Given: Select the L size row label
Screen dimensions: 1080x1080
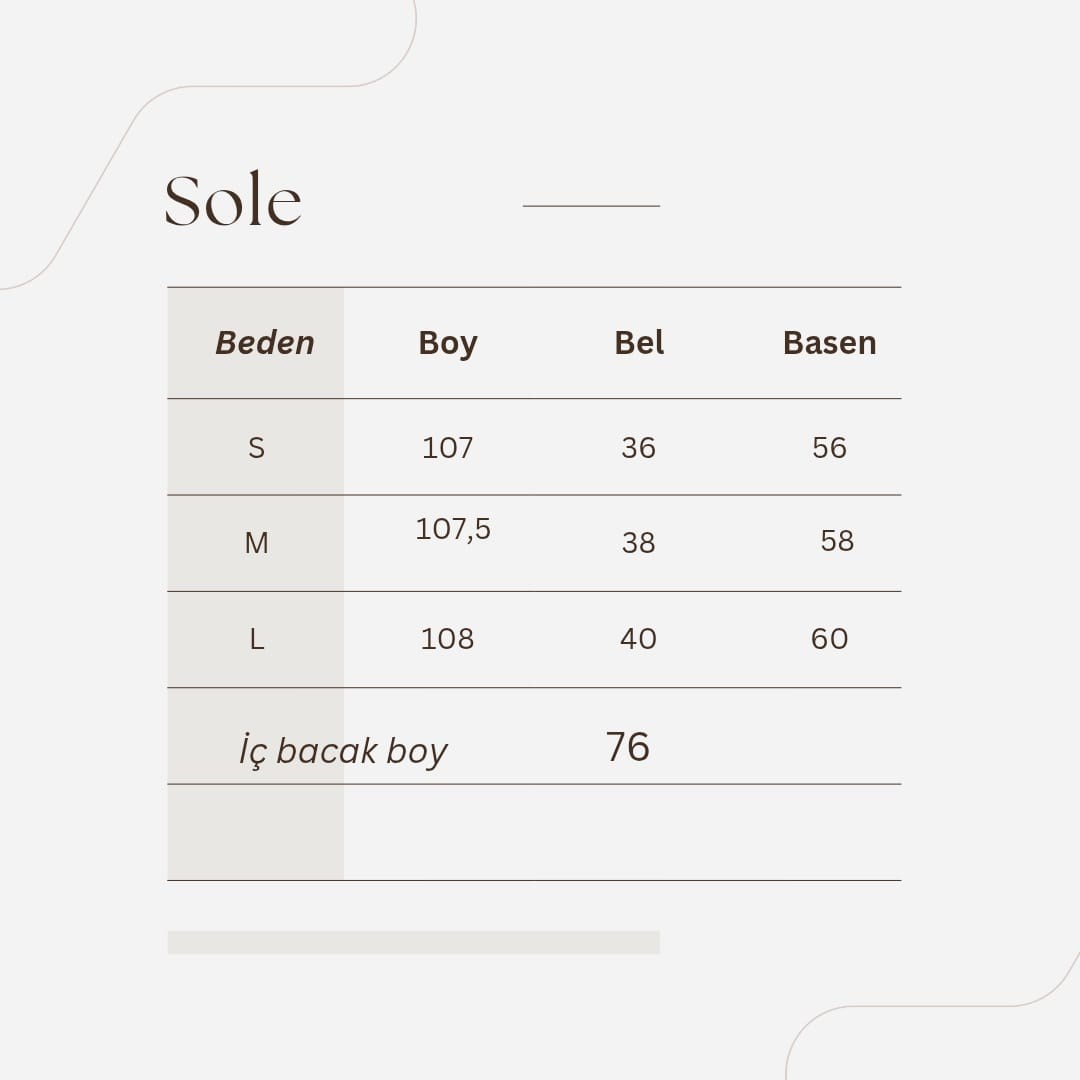Looking at the screenshot, I should (256, 639).
